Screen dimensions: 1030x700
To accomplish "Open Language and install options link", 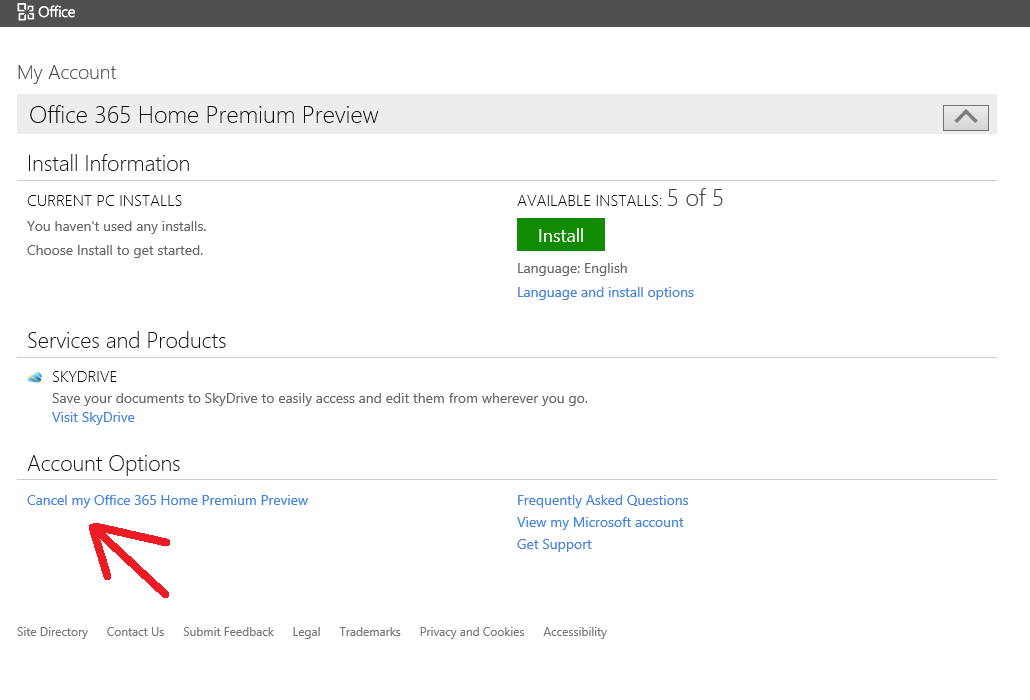I will [605, 292].
